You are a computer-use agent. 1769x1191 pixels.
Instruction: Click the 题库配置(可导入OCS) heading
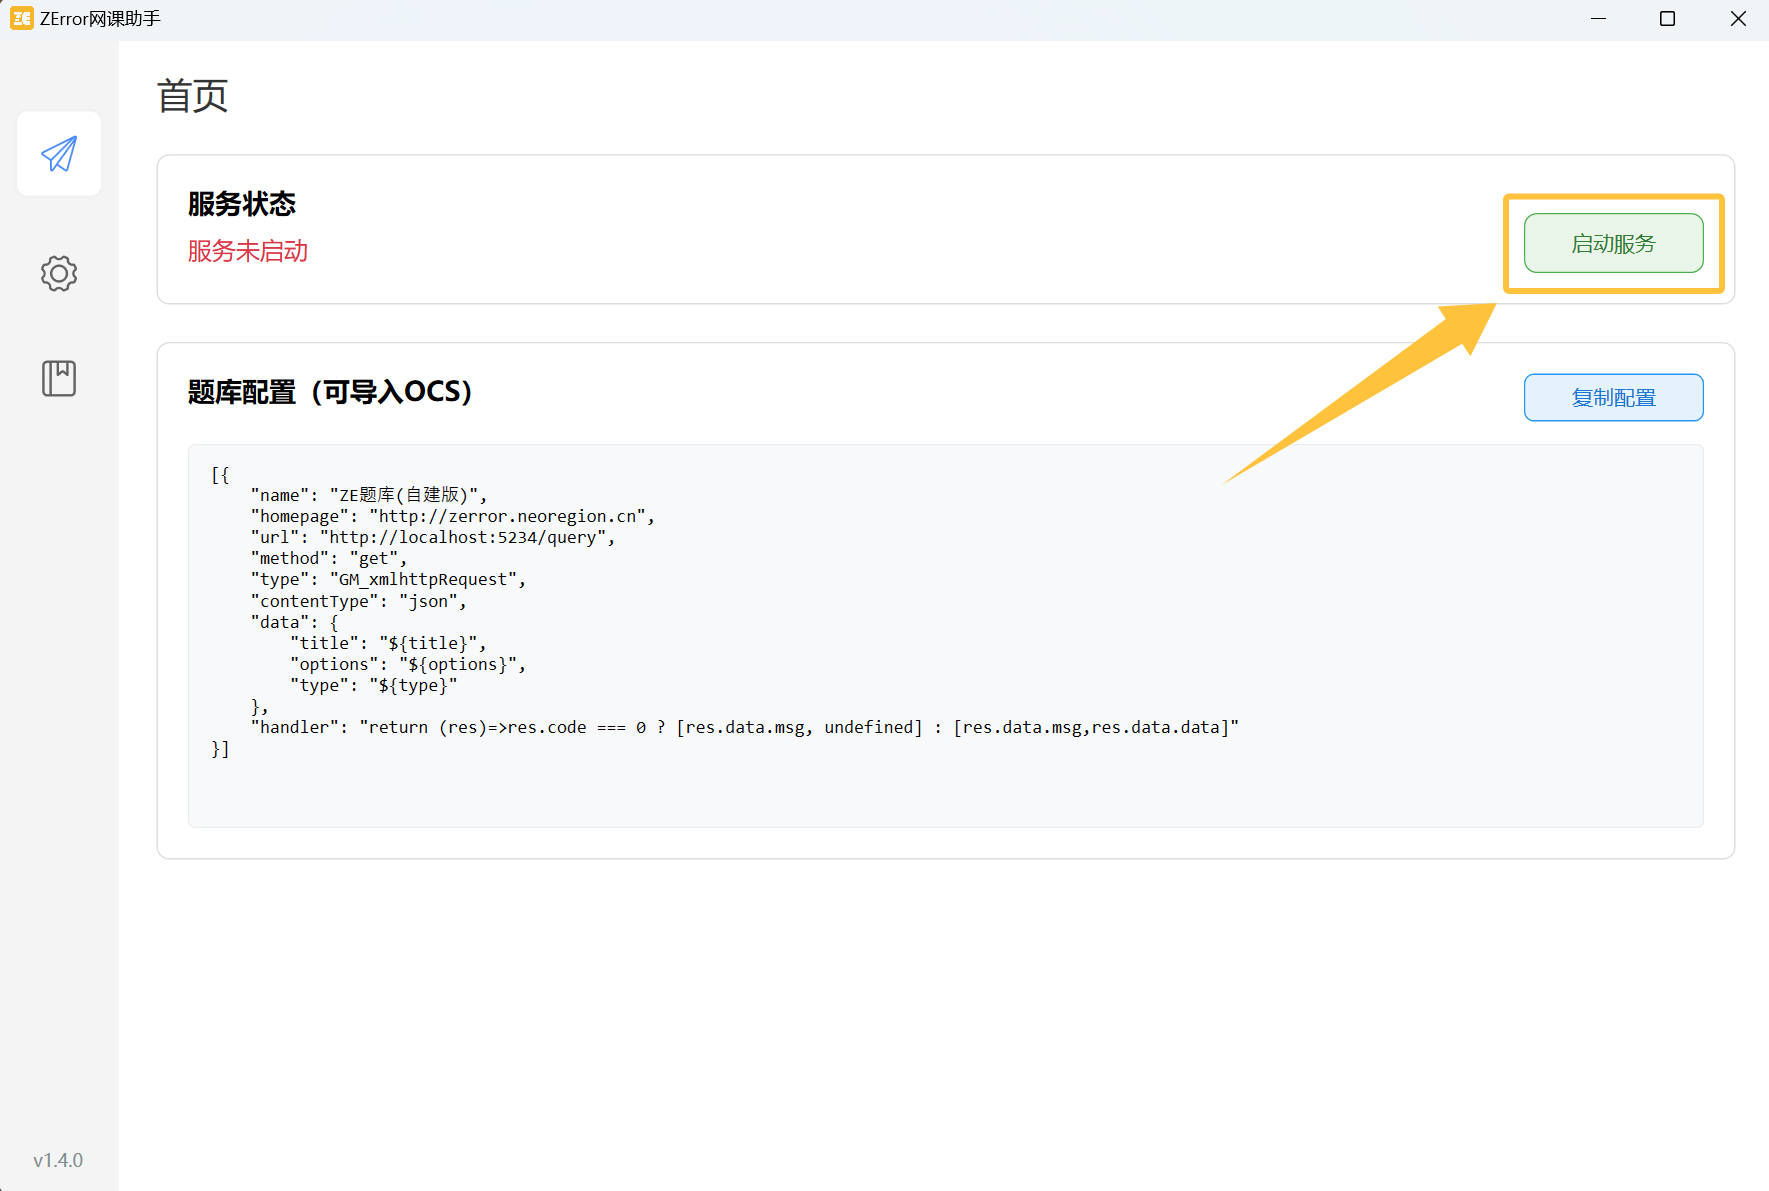[330, 392]
